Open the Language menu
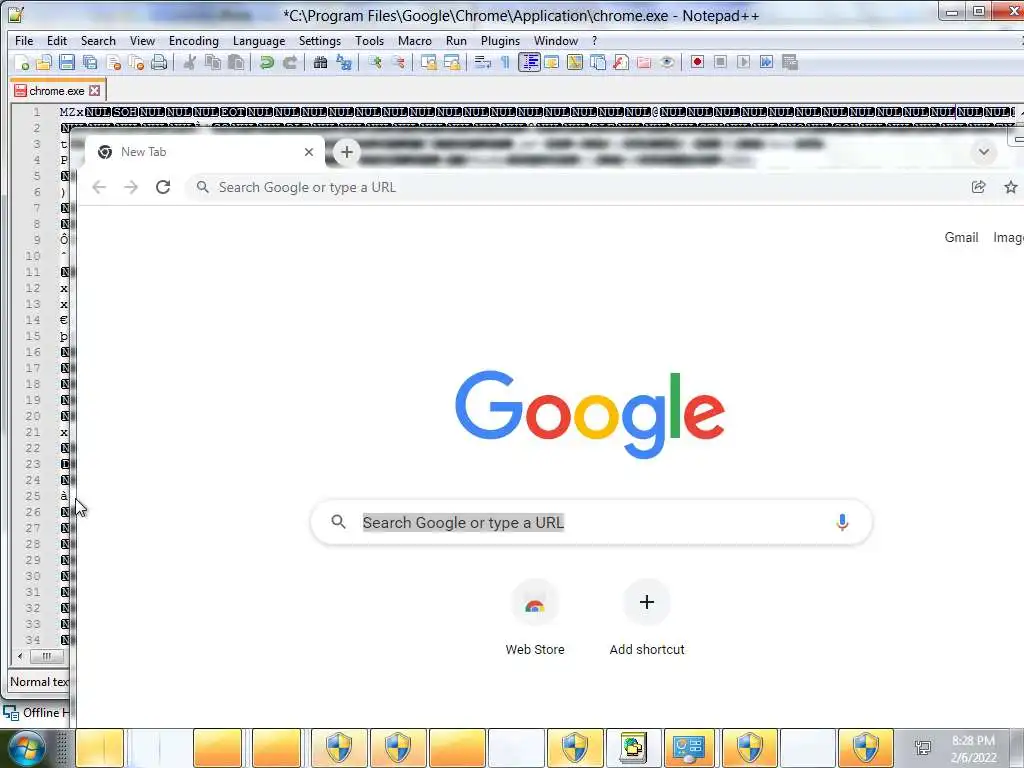 click(x=259, y=40)
